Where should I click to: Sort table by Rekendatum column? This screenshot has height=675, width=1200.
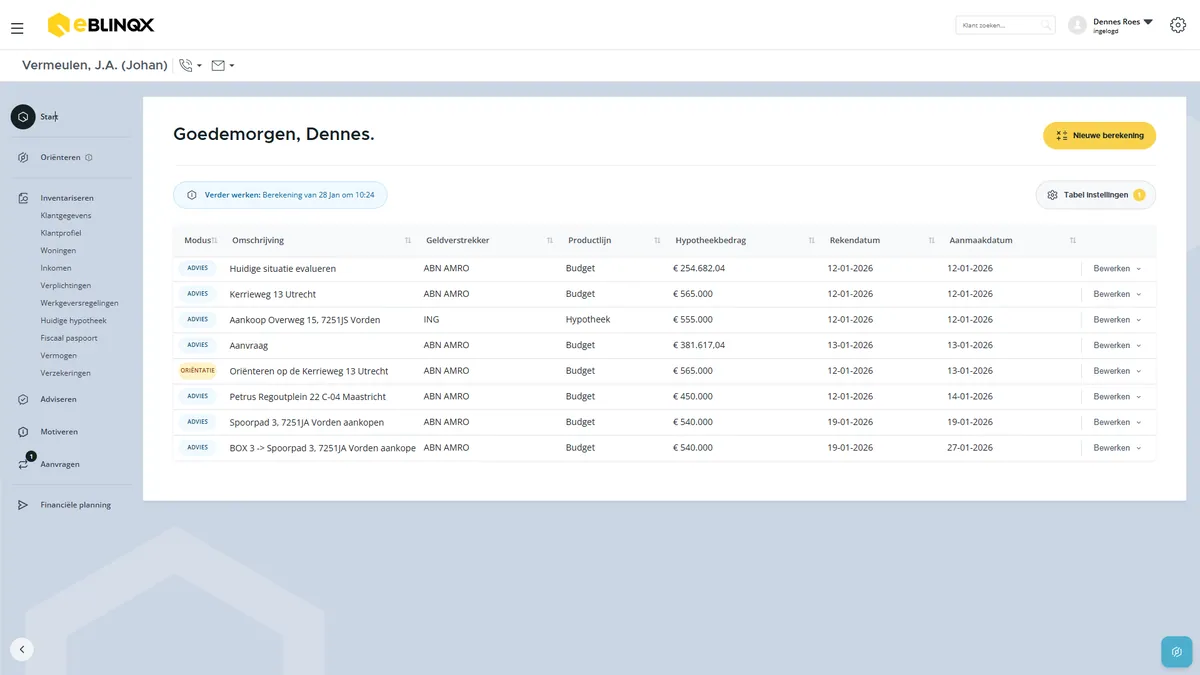931,241
